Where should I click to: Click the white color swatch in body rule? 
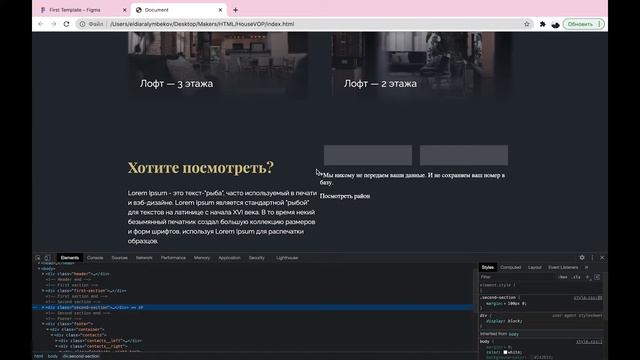[505, 352]
